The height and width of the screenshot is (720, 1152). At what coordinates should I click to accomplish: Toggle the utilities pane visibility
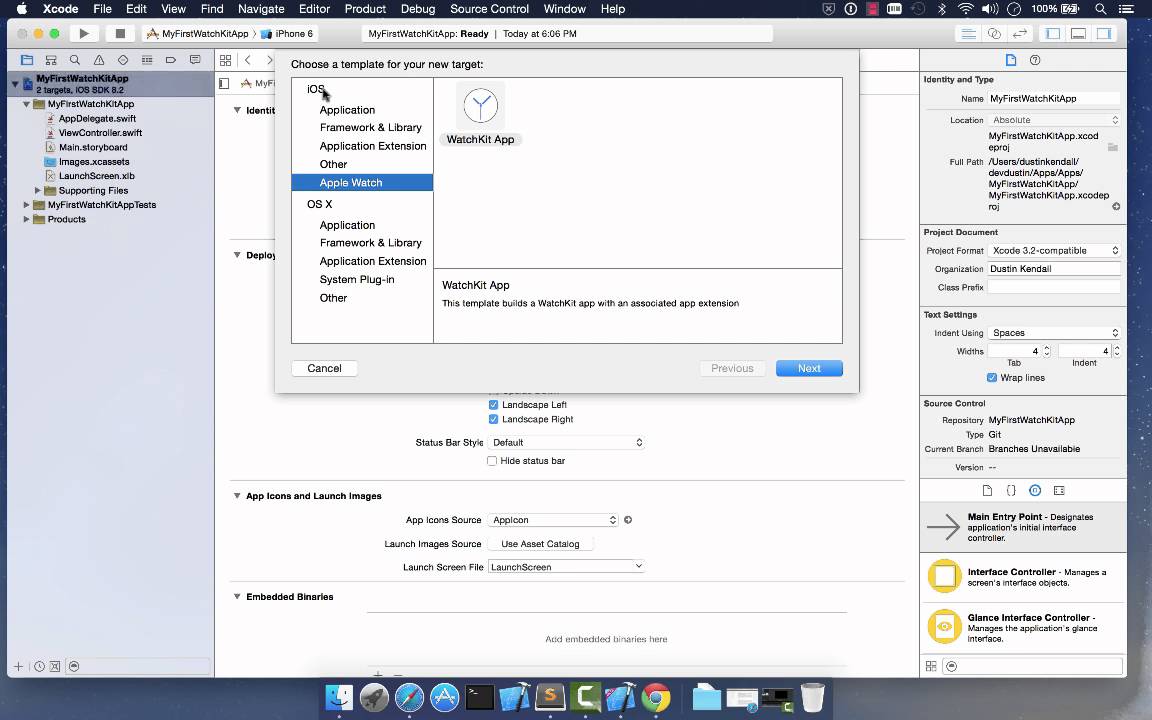pos(1104,33)
